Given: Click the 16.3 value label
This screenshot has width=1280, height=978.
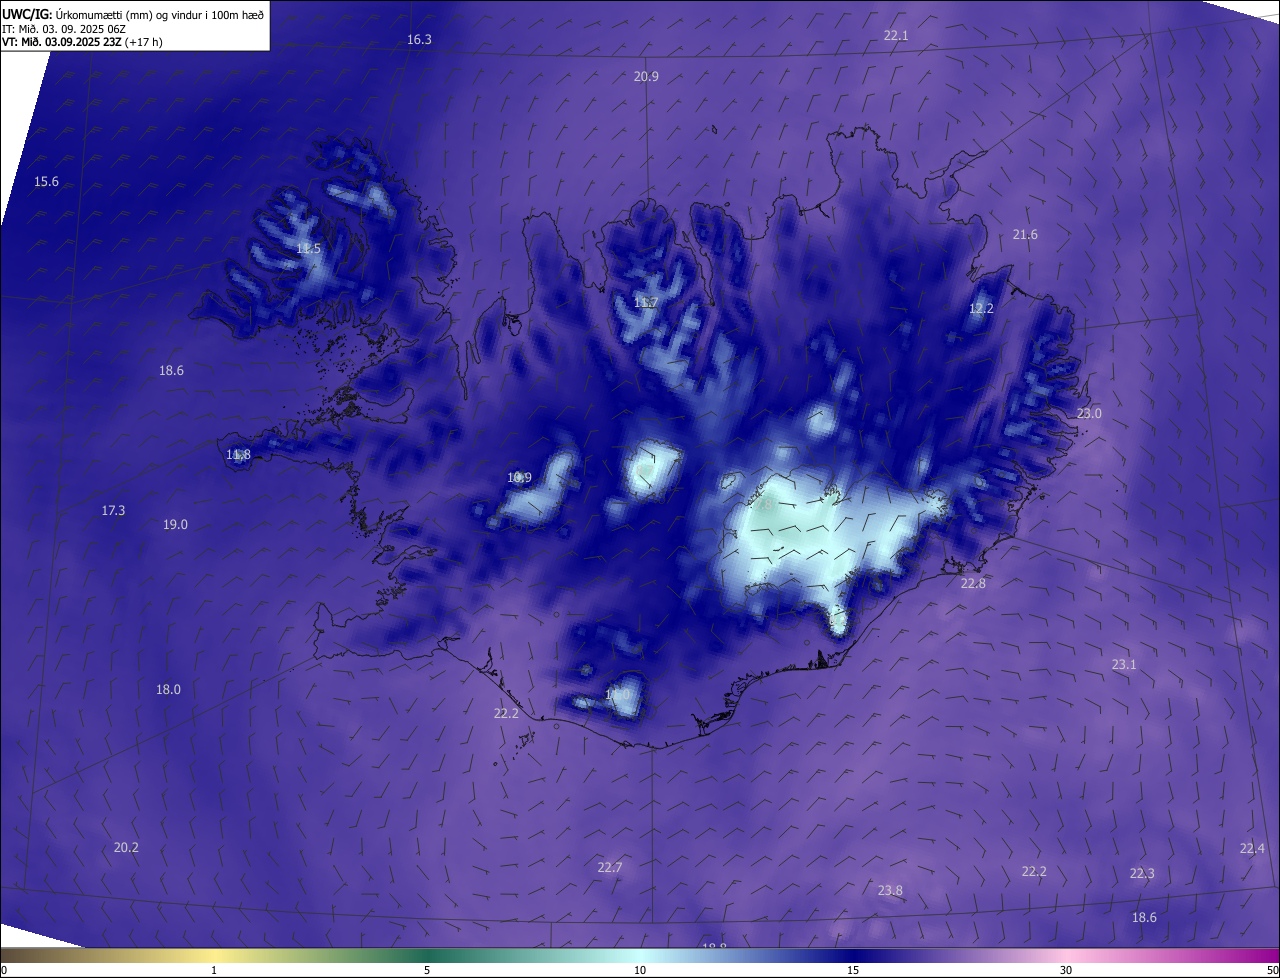Looking at the screenshot, I should tap(419, 40).
